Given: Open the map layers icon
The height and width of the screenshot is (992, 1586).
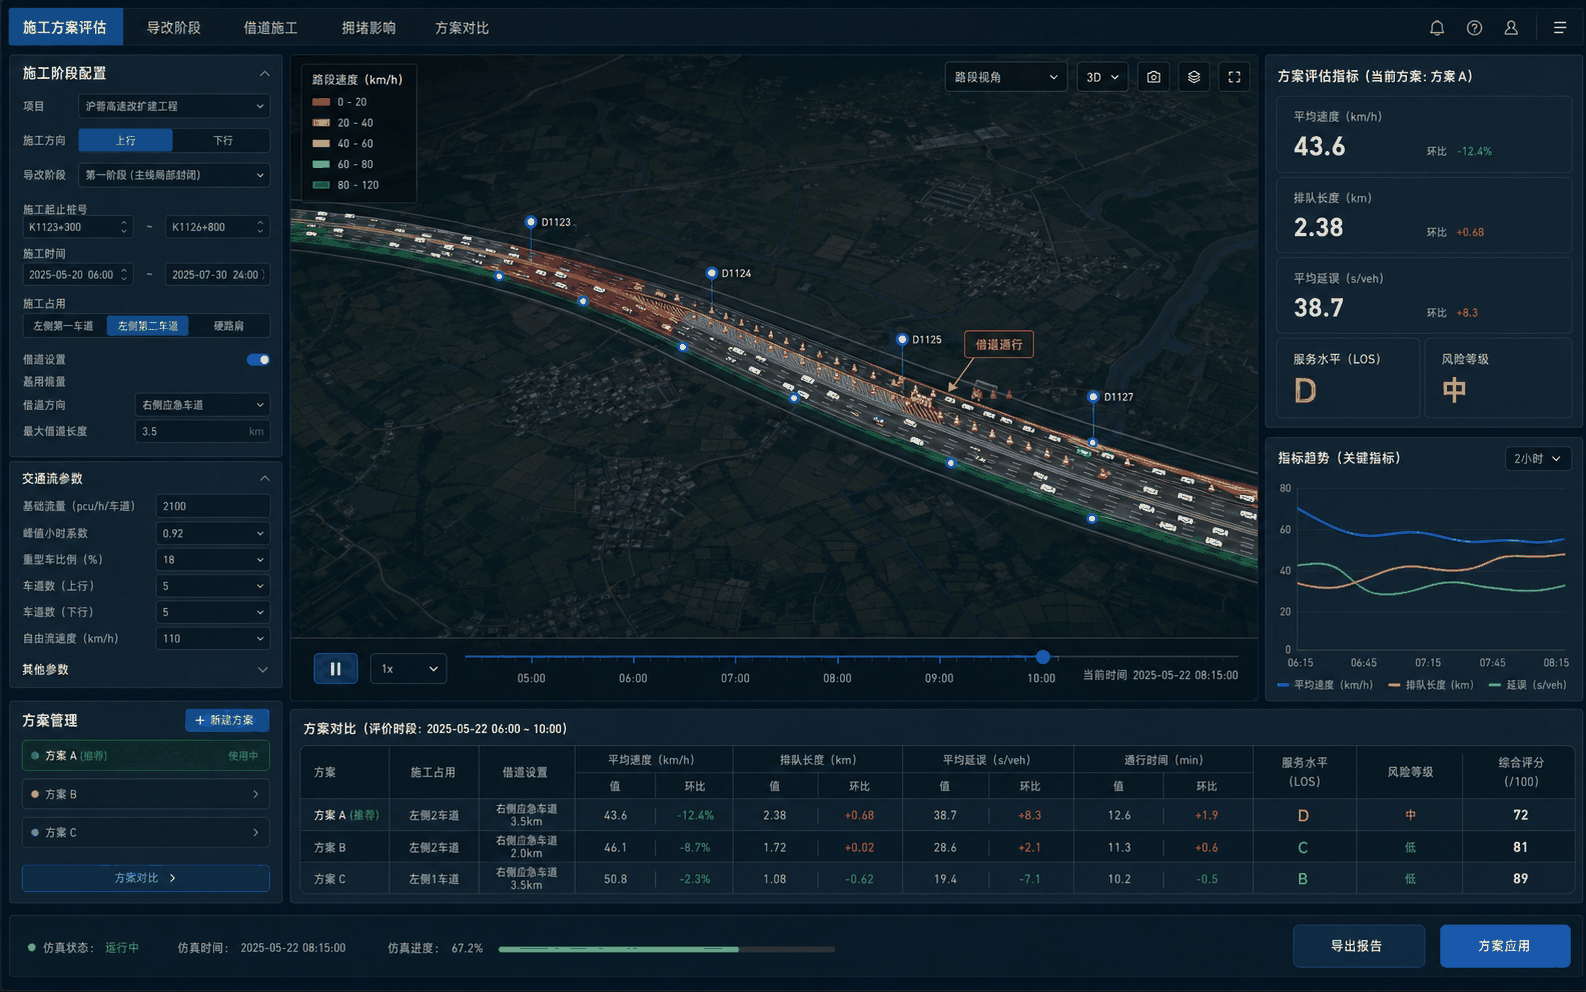Looking at the screenshot, I should tap(1194, 77).
